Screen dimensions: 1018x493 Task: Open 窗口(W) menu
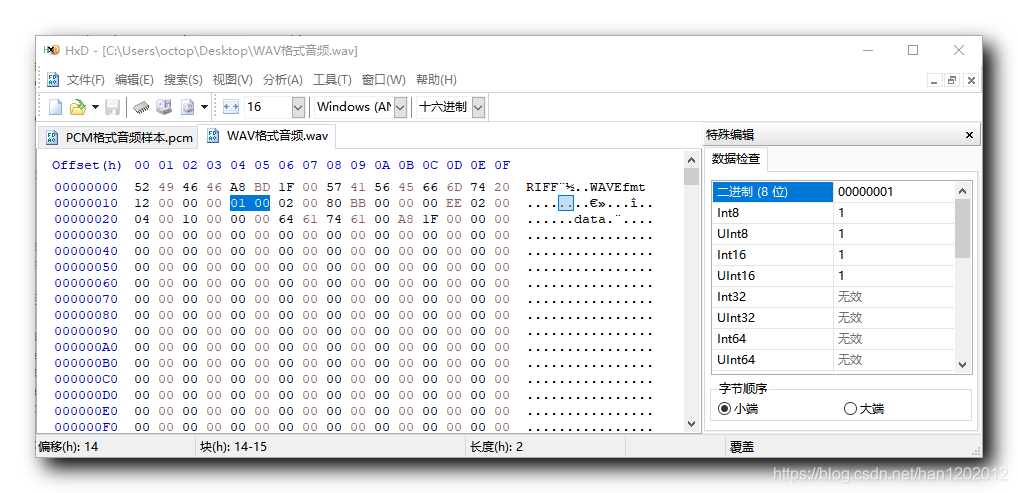tap(384, 80)
